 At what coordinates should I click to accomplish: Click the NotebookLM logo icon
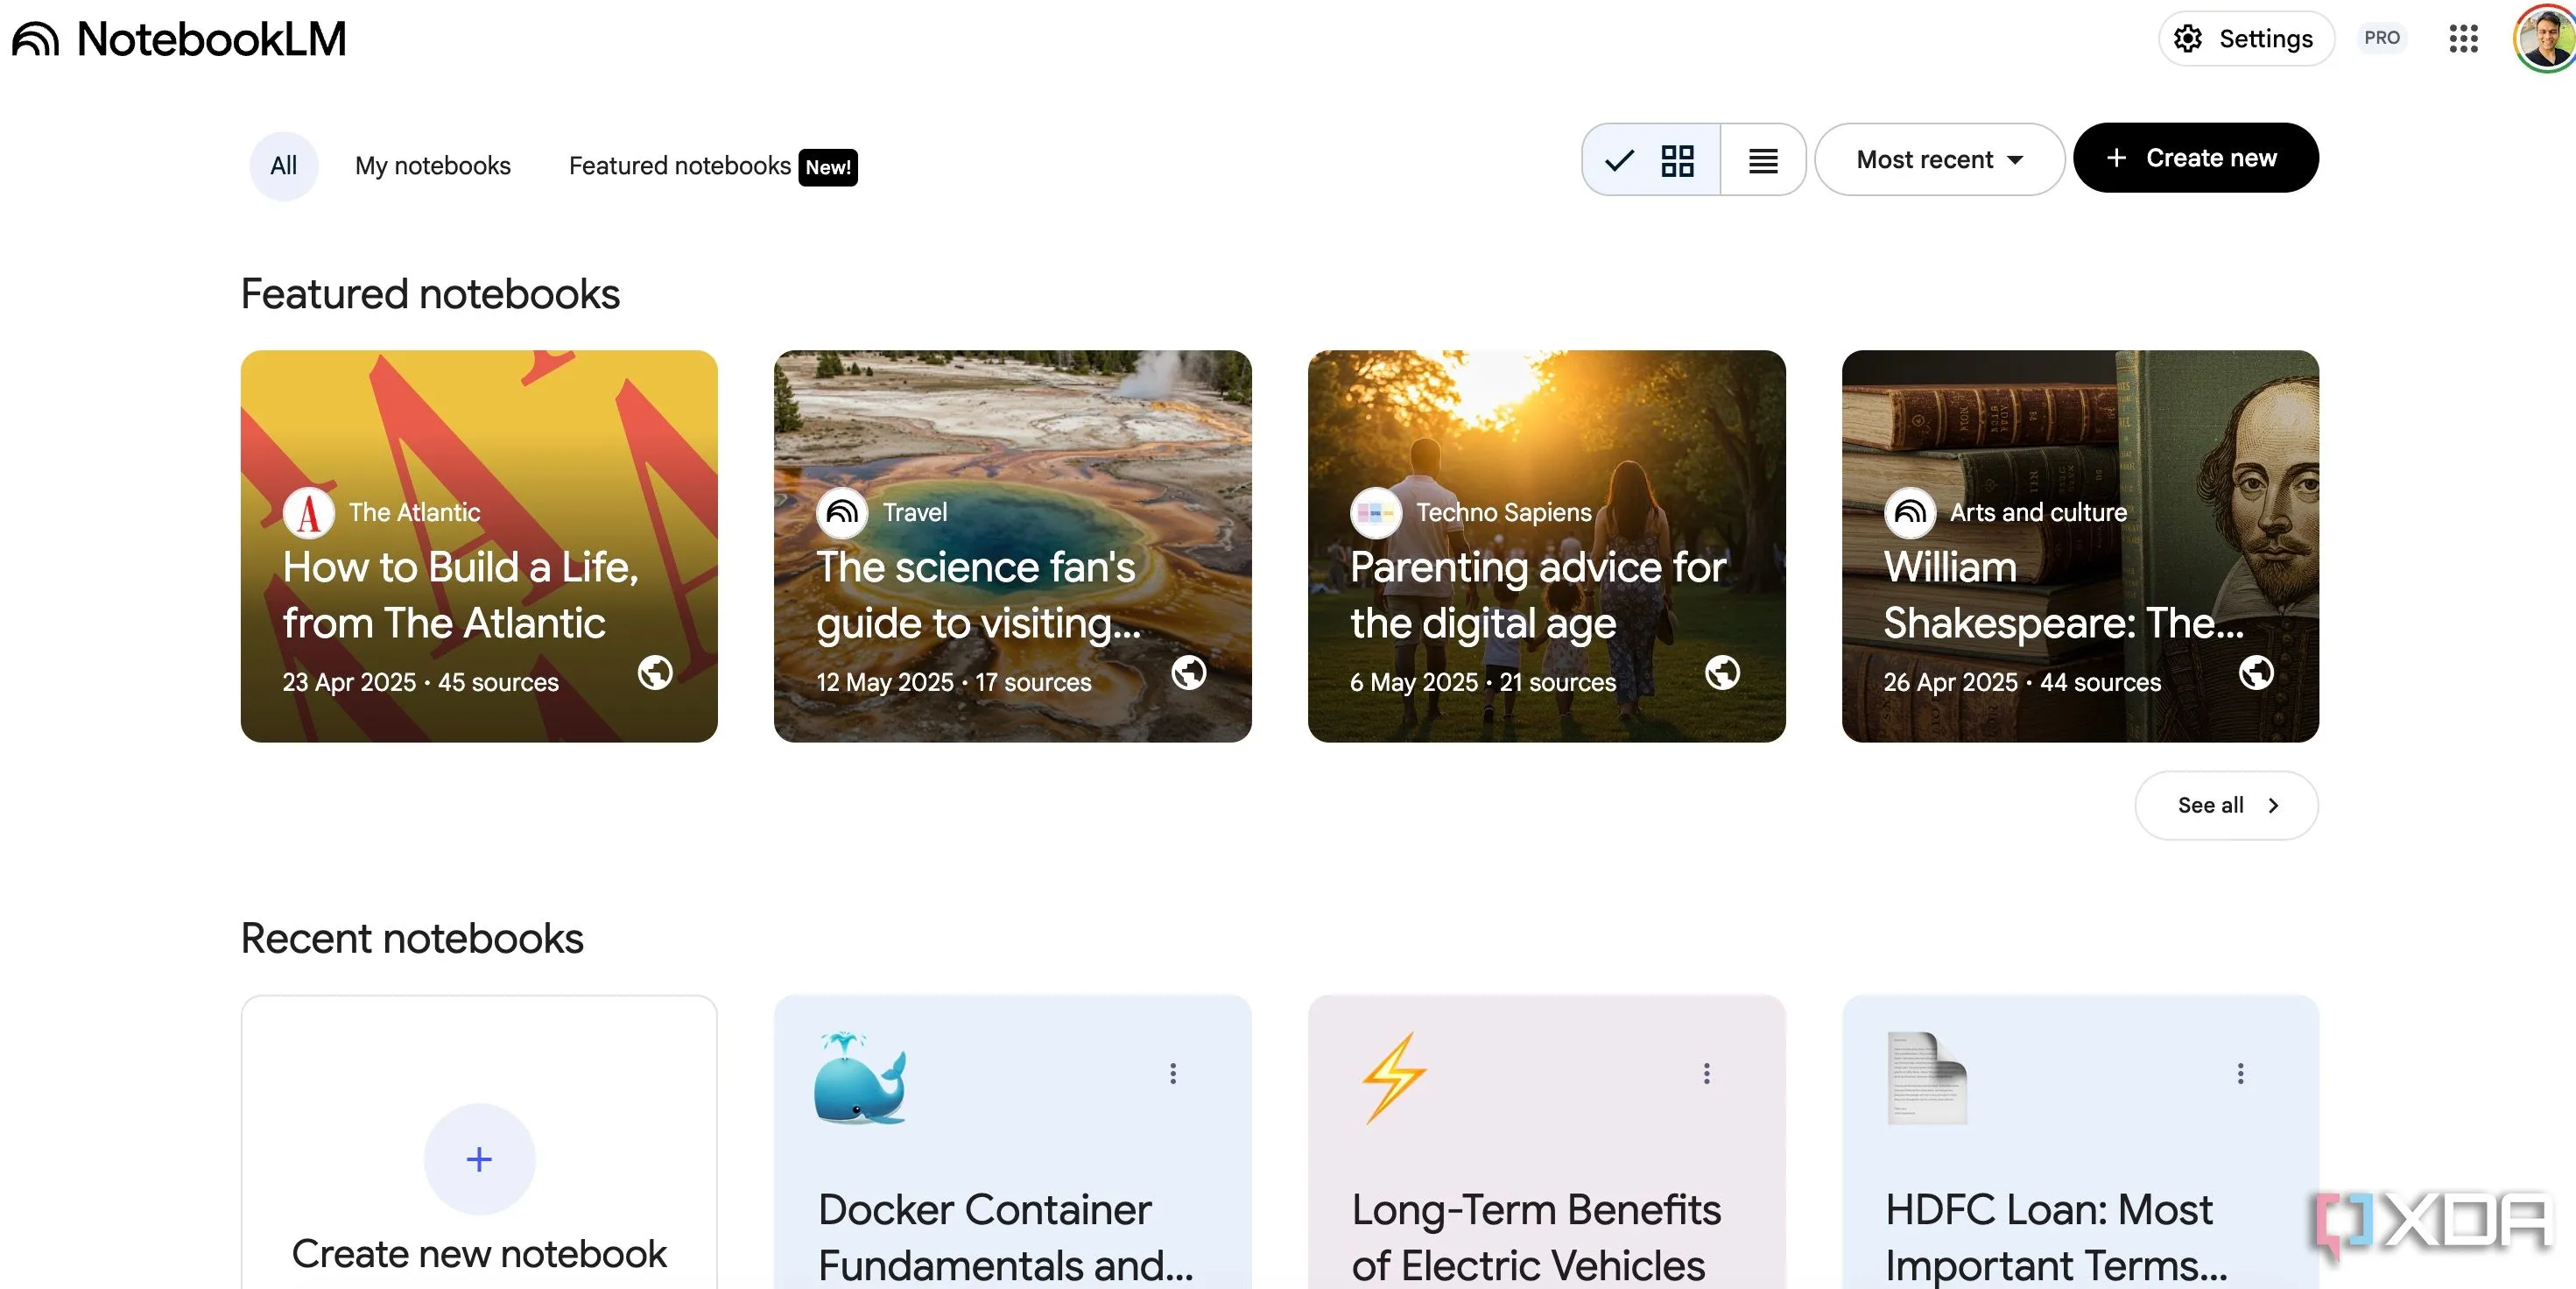(36, 39)
